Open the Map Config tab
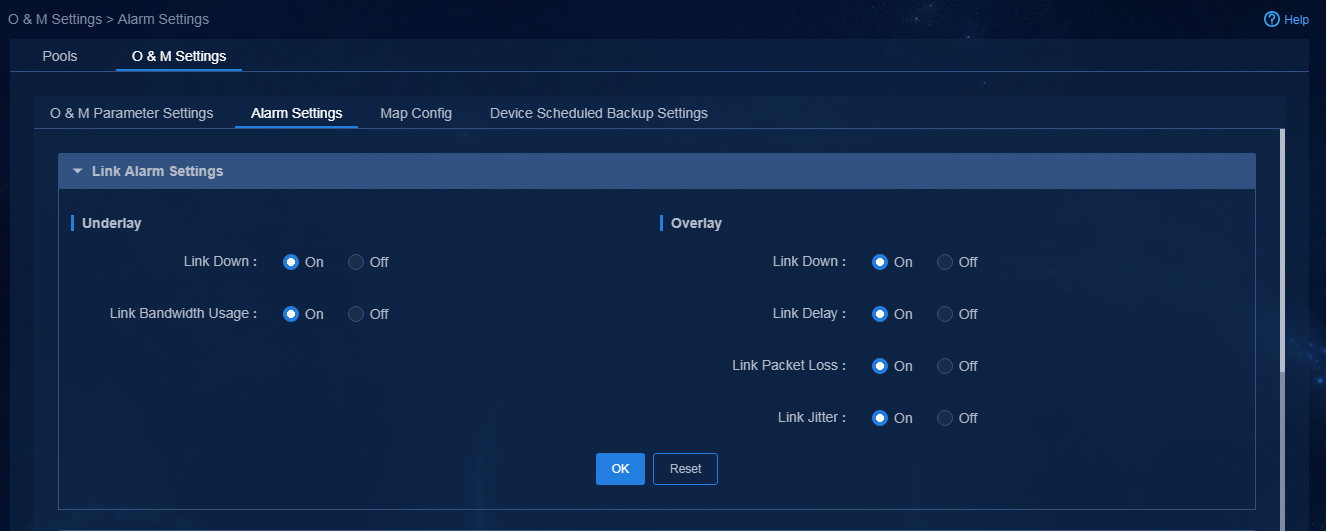The width and height of the screenshot is (1326, 531). pos(416,113)
